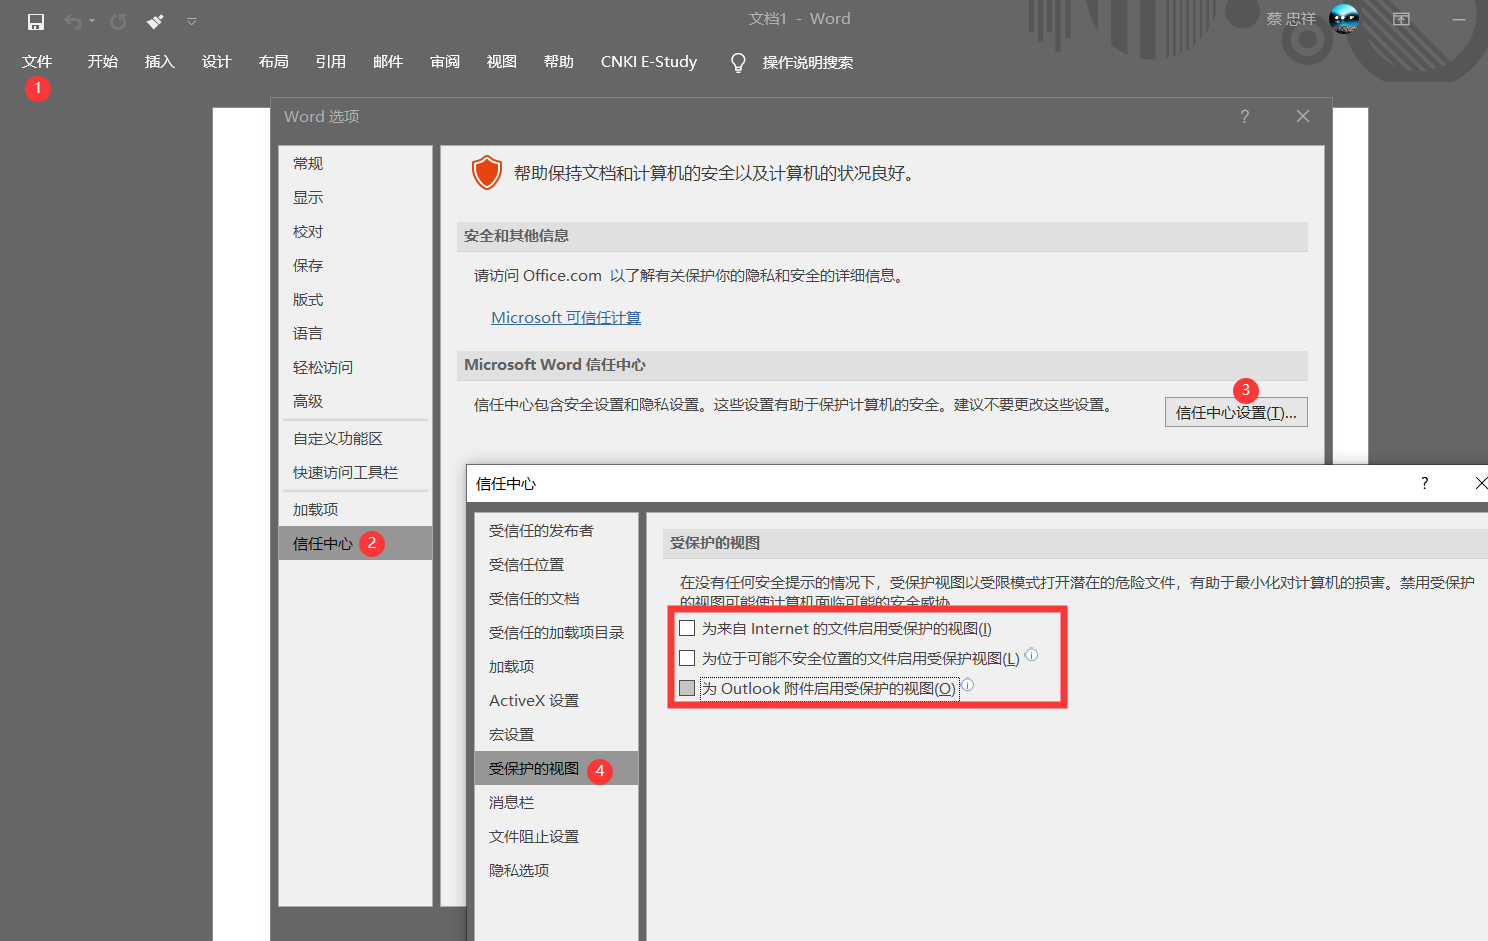The width and height of the screenshot is (1488, 941).
Task: Select 文件阻止设置 in Trust Center list
Action: point(556,837)
